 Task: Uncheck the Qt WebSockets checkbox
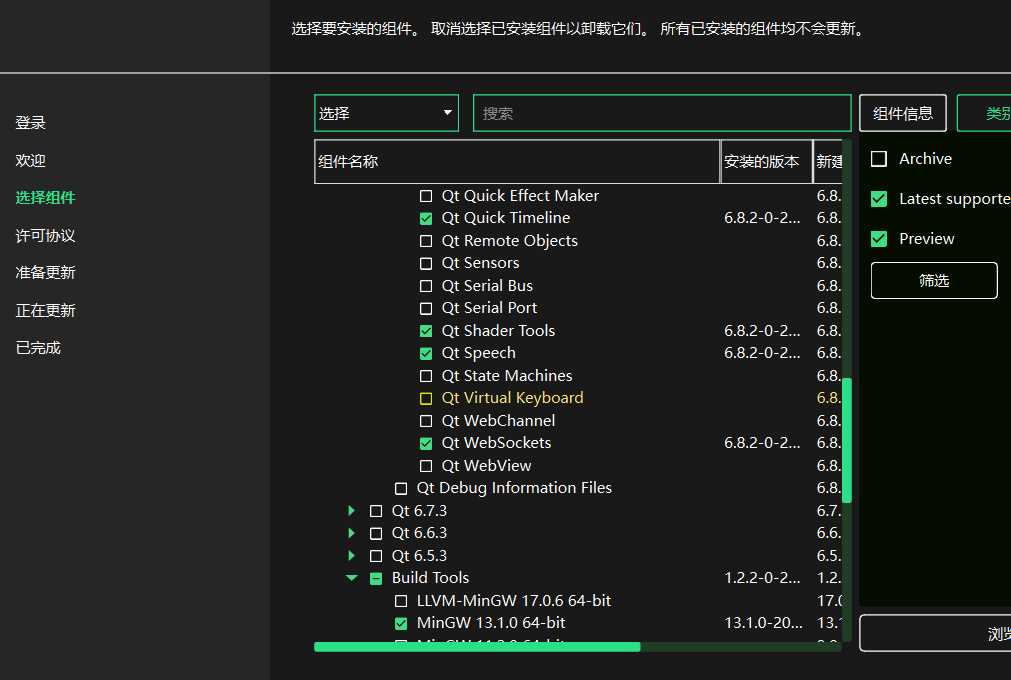pos(426,443)
